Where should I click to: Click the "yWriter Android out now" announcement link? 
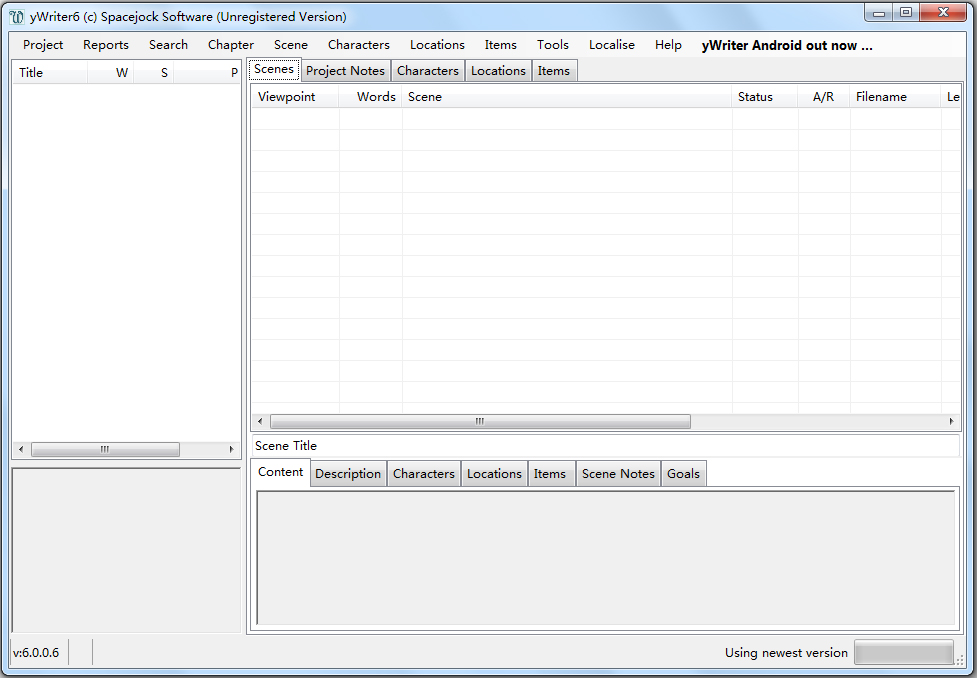[786, 45]
